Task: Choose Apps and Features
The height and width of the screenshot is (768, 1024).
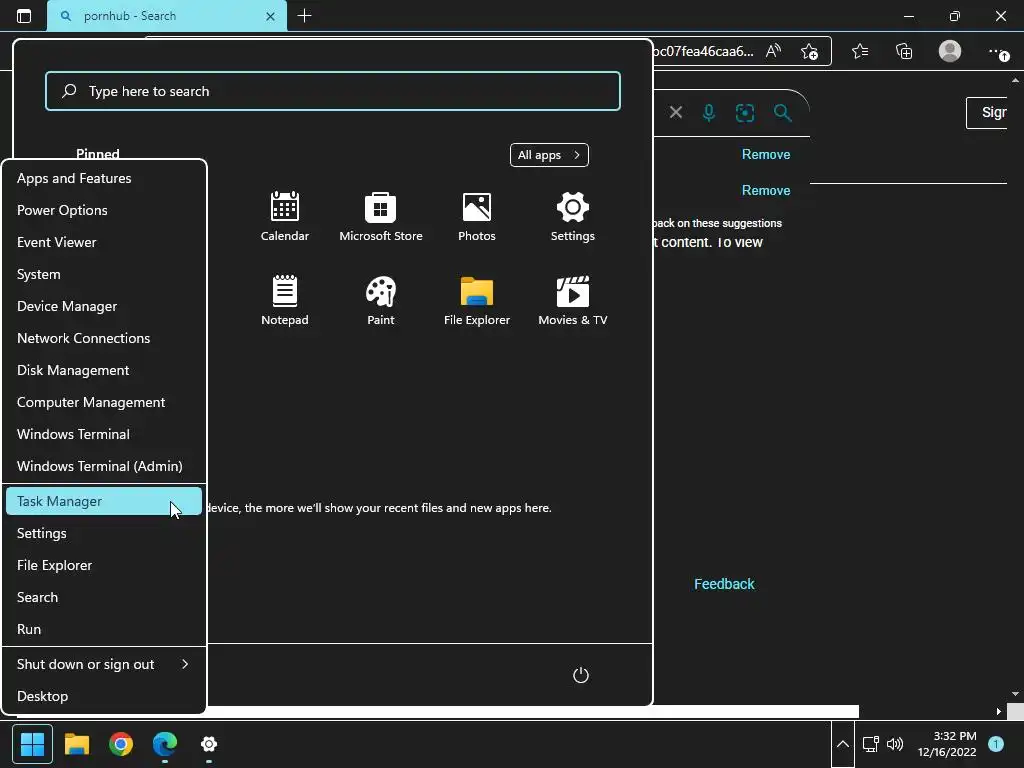Action: [x=104, y=178]
